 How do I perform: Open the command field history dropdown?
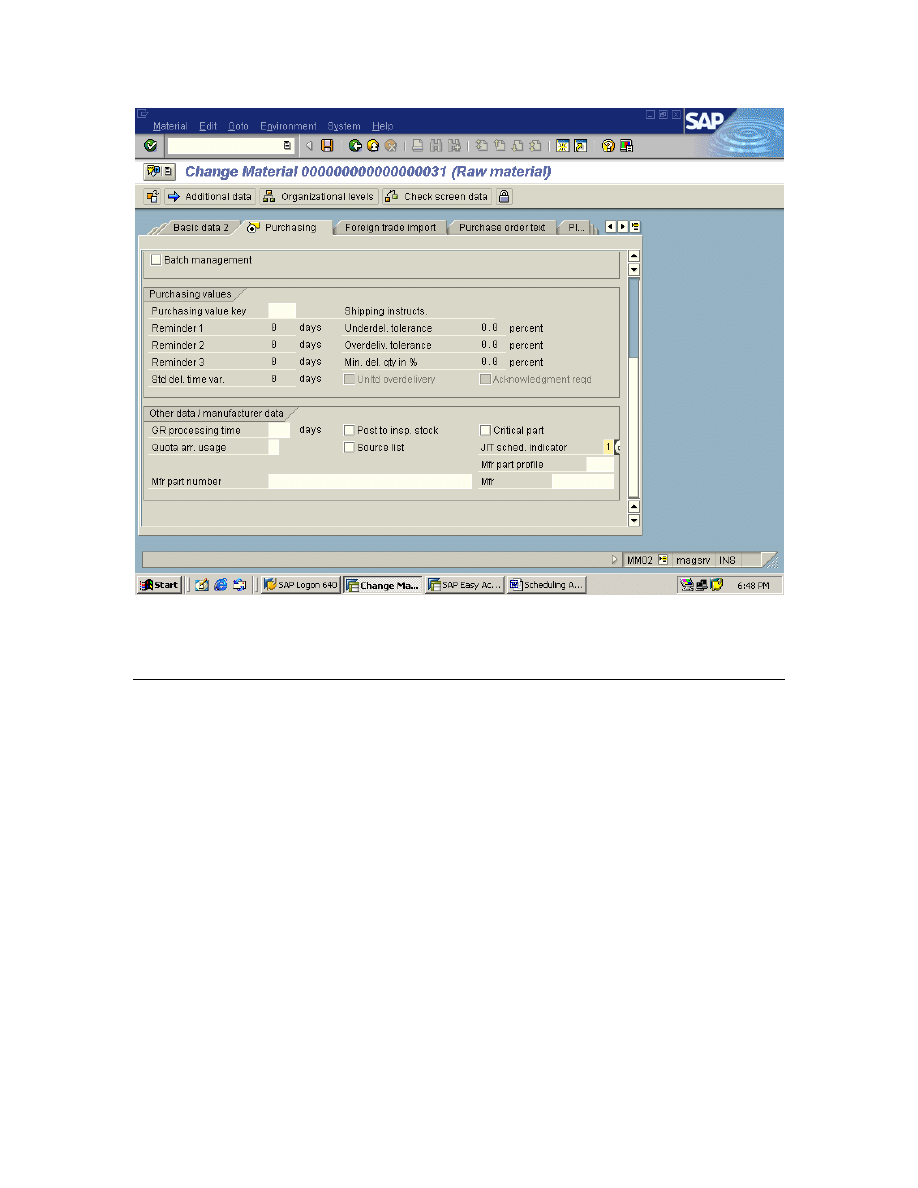288,146
